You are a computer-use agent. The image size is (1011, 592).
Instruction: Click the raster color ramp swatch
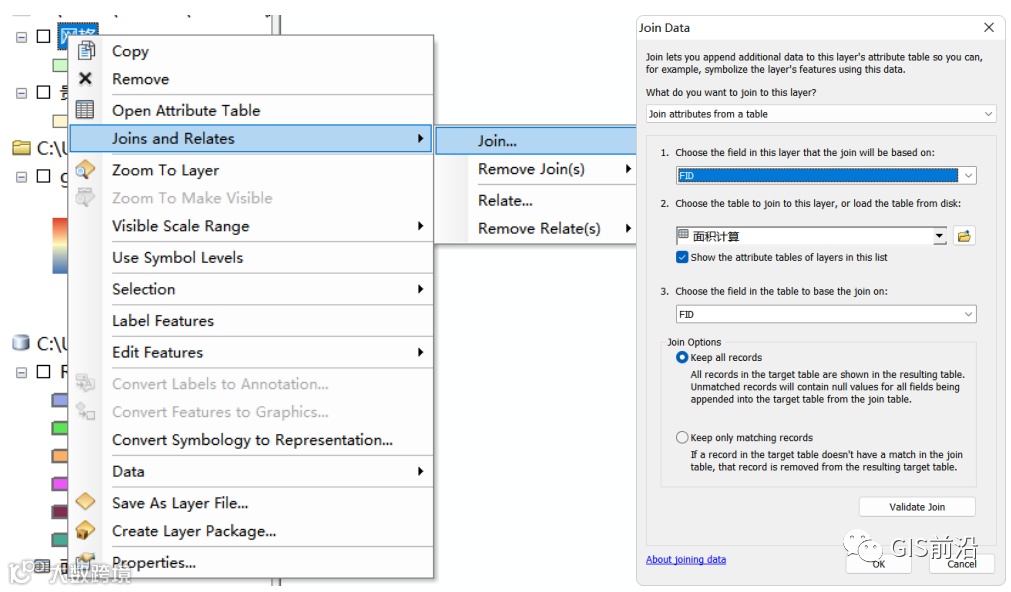tap(60, 246)
